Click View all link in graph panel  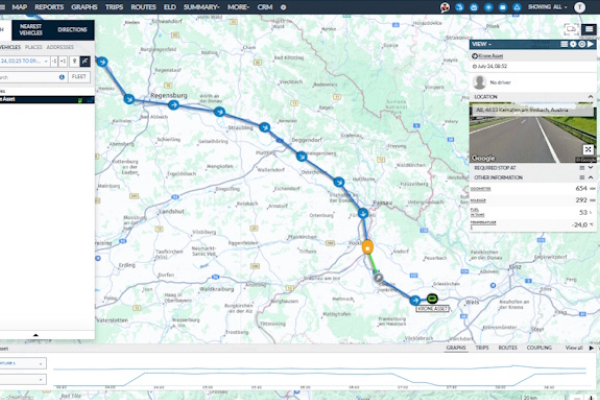pyautogui.click(x=573, y=347)
